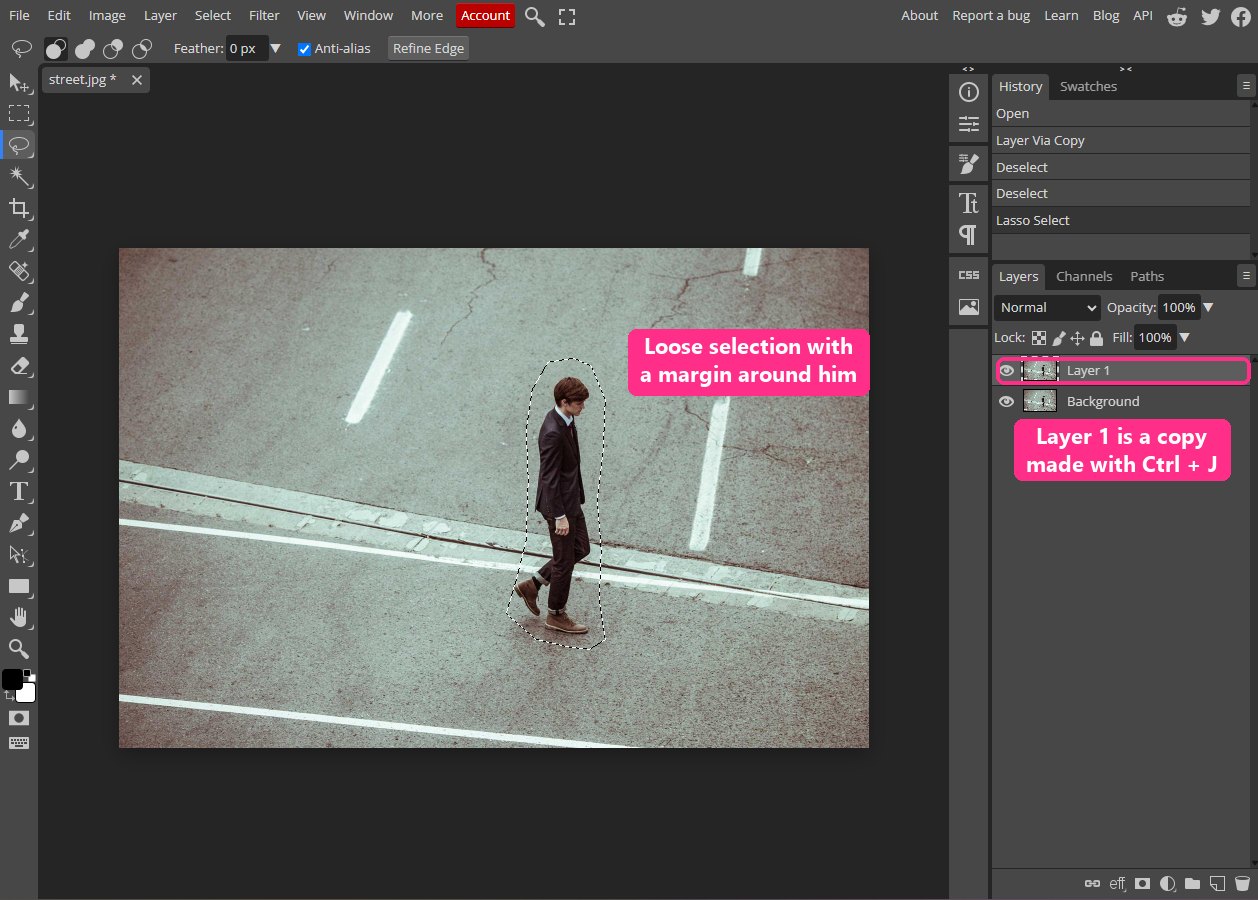The height and width of the screenshot is (900, 1258).
Task: Select the Rectangle Select tool
Action: 19,113
